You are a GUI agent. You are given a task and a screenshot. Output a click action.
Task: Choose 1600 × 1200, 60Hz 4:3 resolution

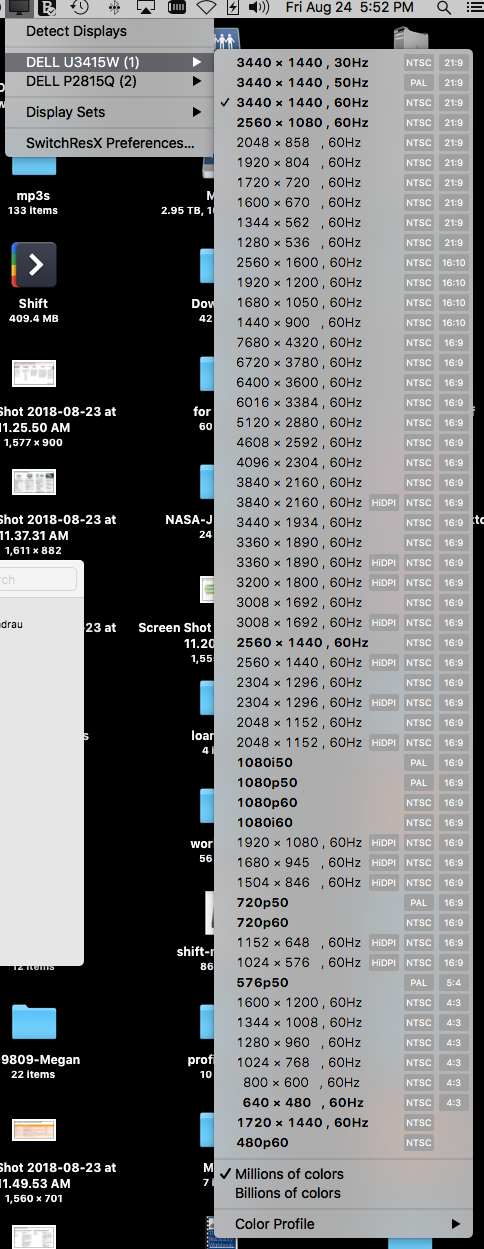343,1002
